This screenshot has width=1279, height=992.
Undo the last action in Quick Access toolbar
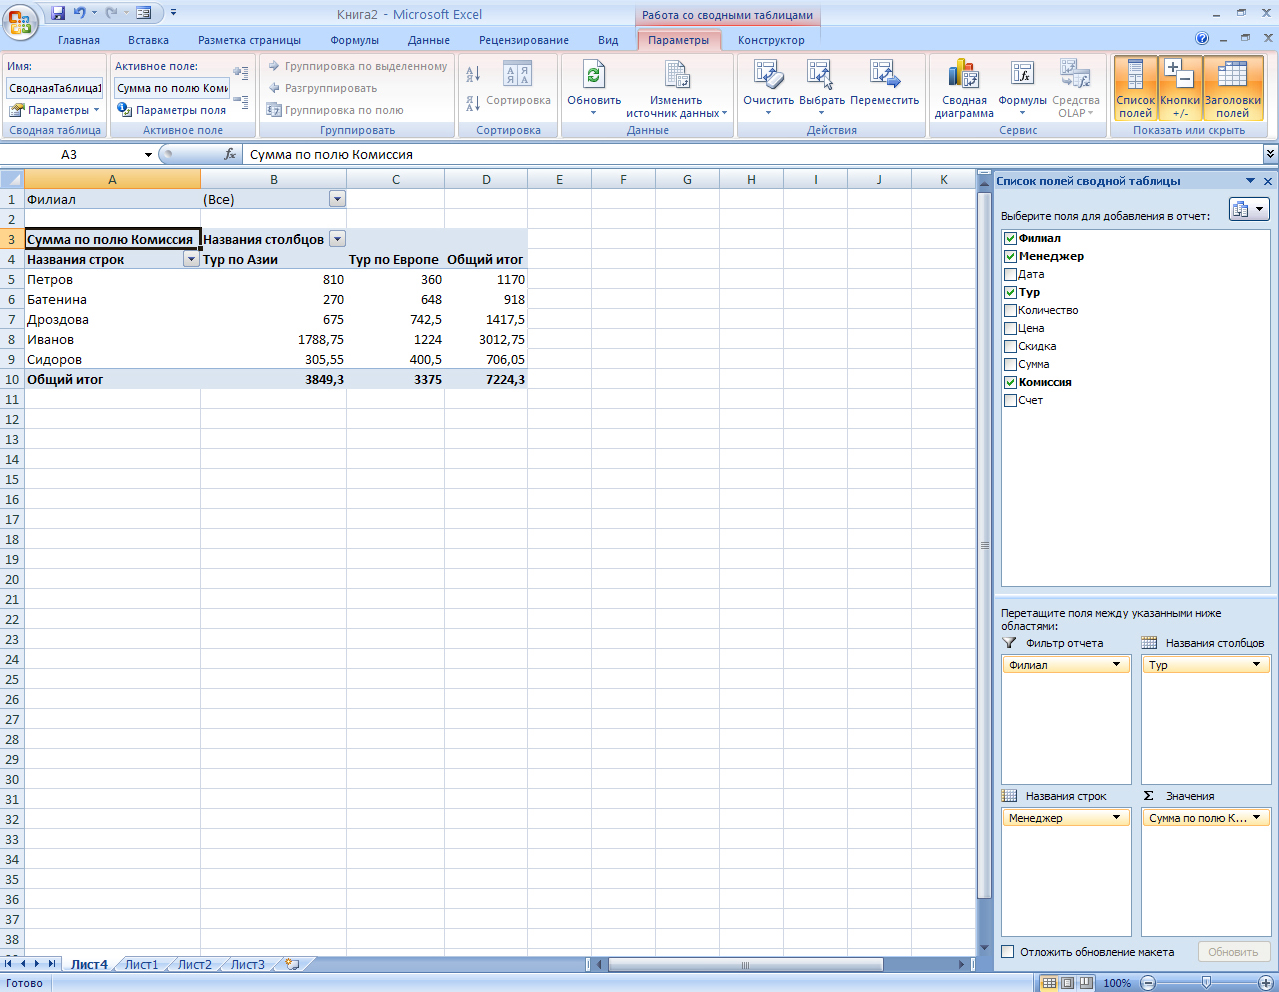point(80,13)
